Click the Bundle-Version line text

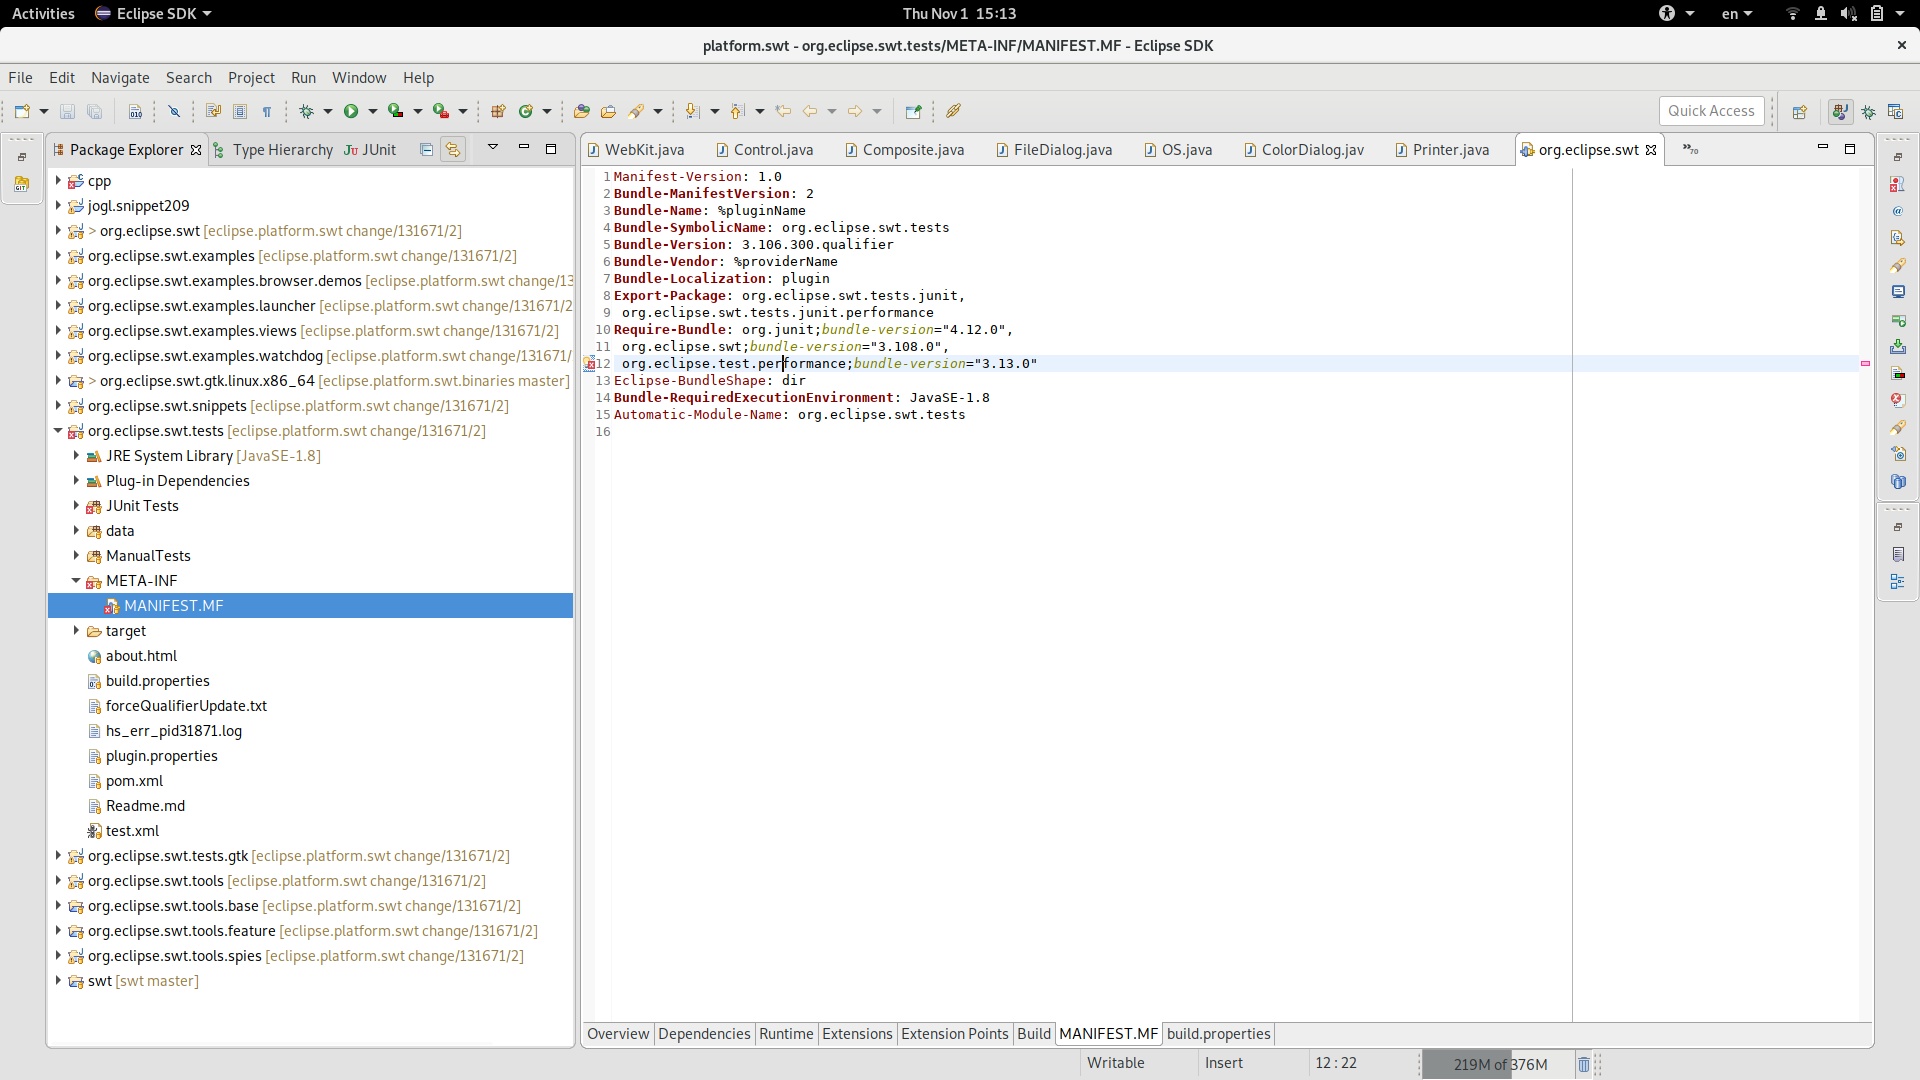tap(753, 245)
